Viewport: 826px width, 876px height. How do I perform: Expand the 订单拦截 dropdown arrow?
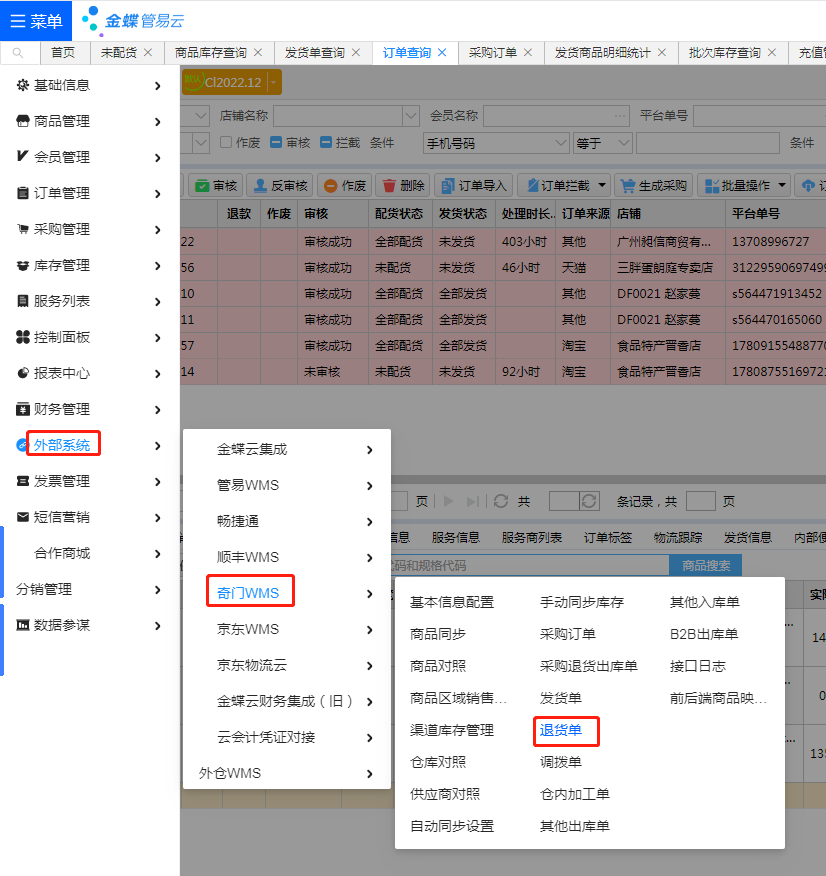(x=602, y=185)
